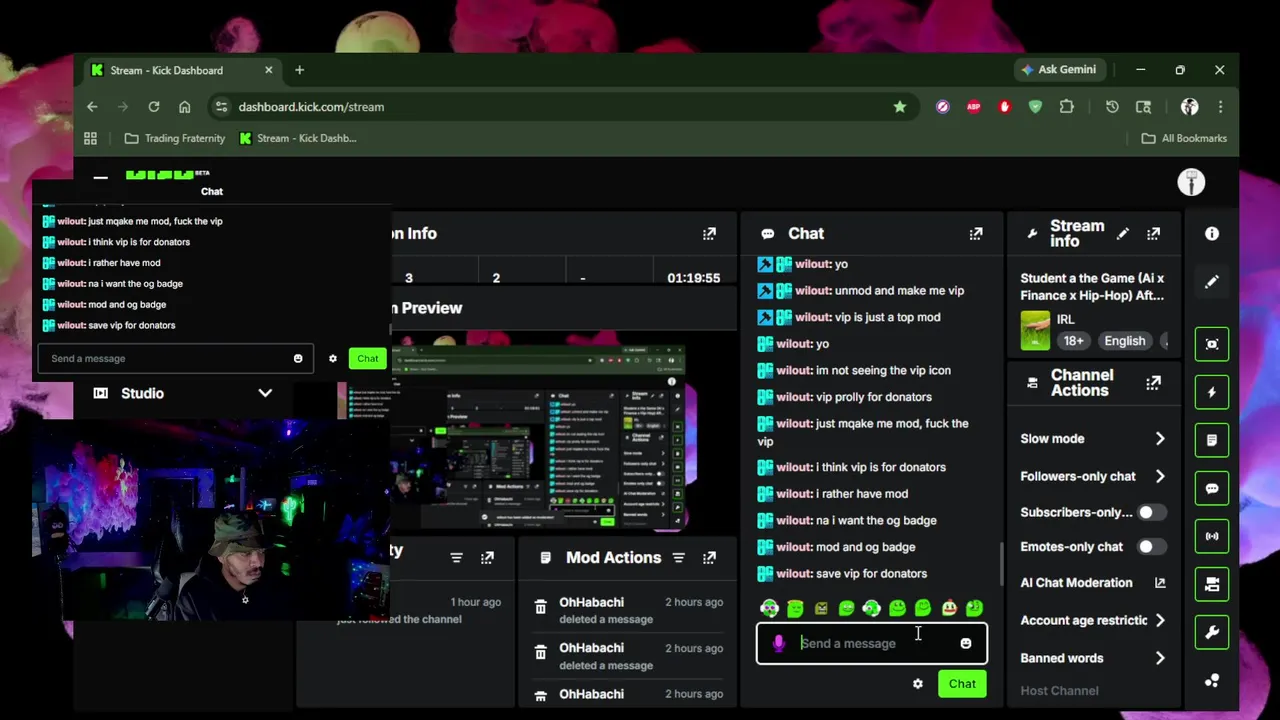The width and height of the screenshot is (1280, 720).
Task: Click the green Chat button in main chat
Action: (x=962, y=684)
